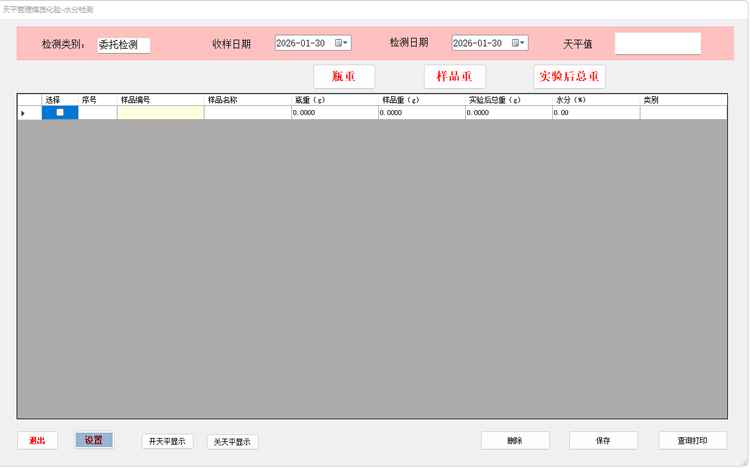Select the 样品名称 cell in the first row

click(247, 113)
